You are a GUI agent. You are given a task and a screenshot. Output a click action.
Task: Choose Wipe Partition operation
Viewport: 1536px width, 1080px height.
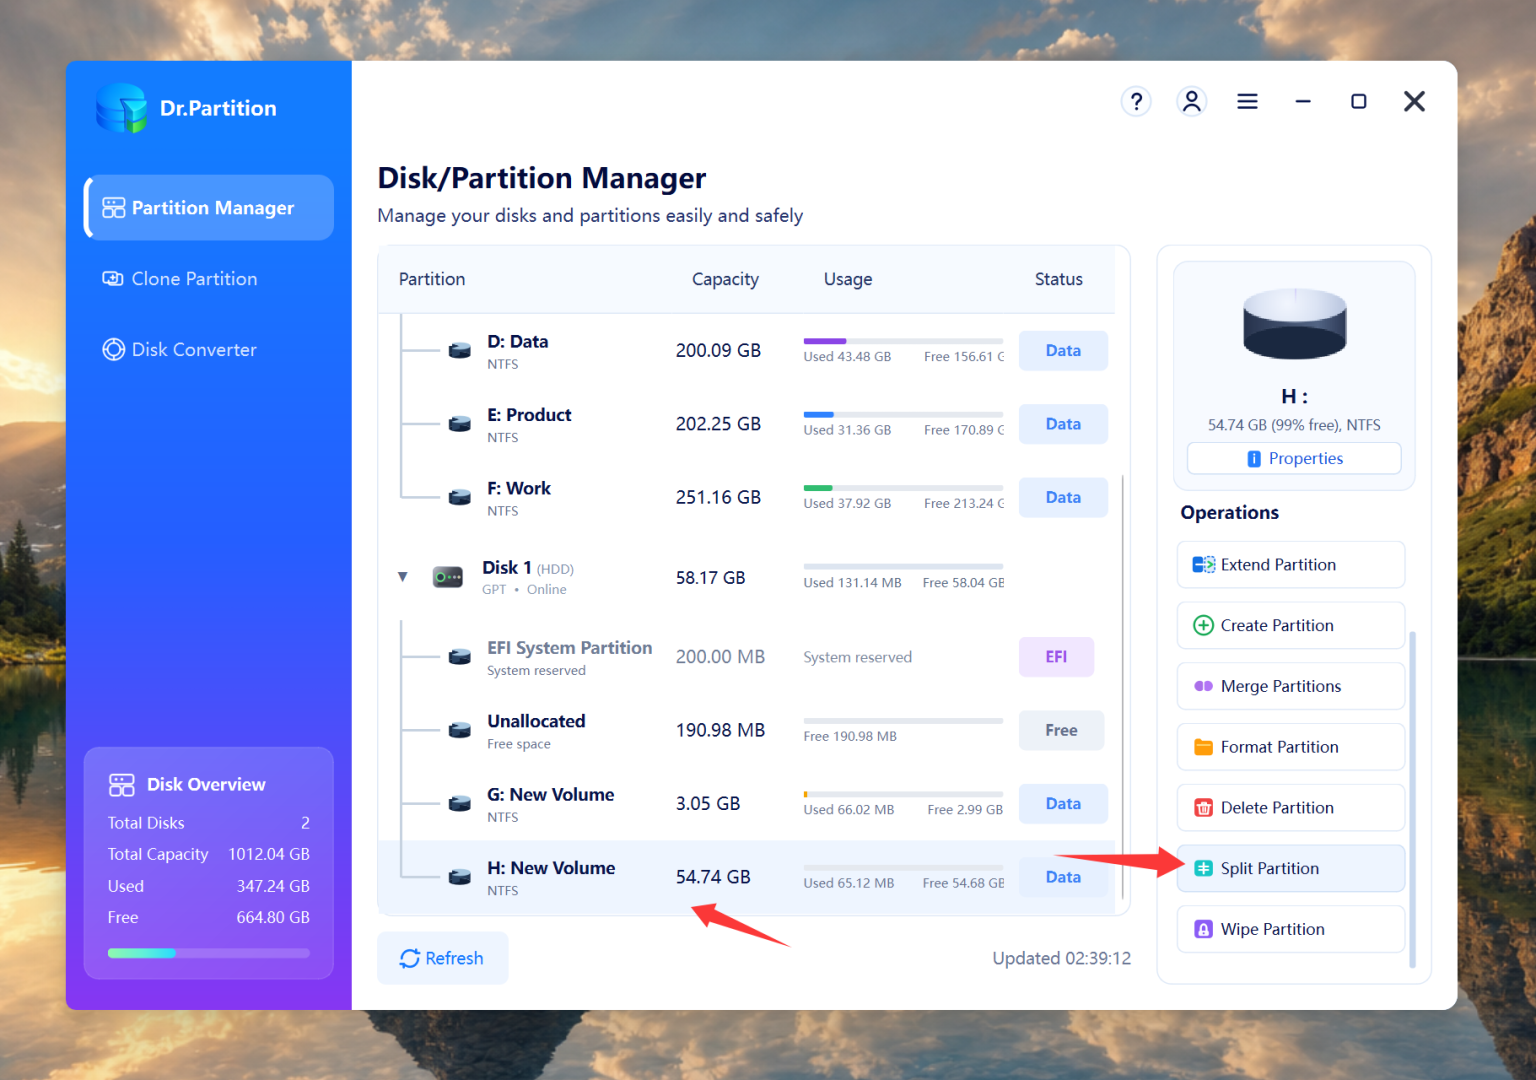click(1291, 929)
